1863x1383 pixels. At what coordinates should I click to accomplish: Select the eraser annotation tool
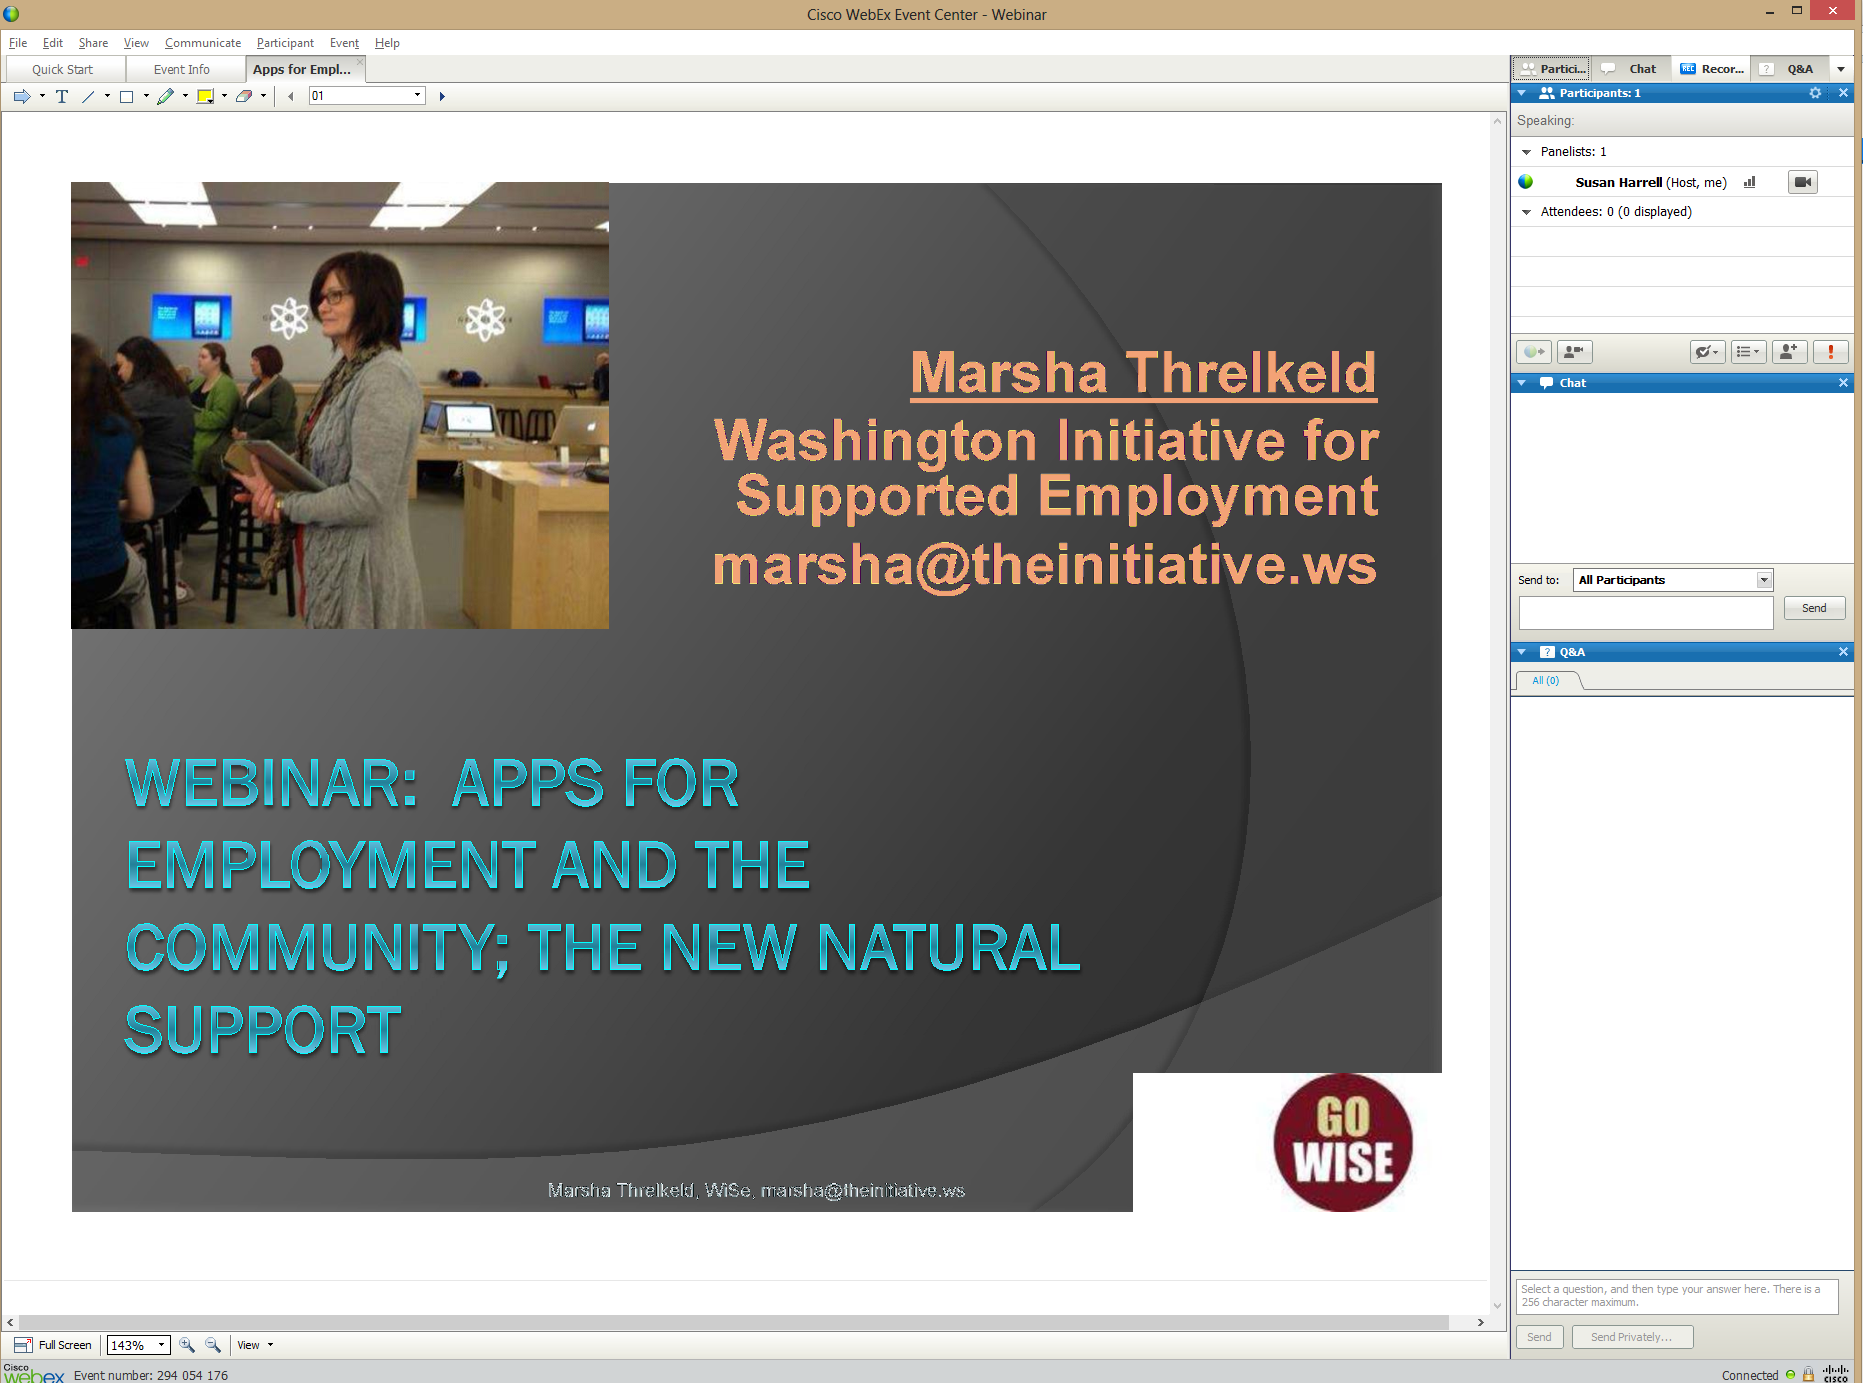click(x=244, y=96)
